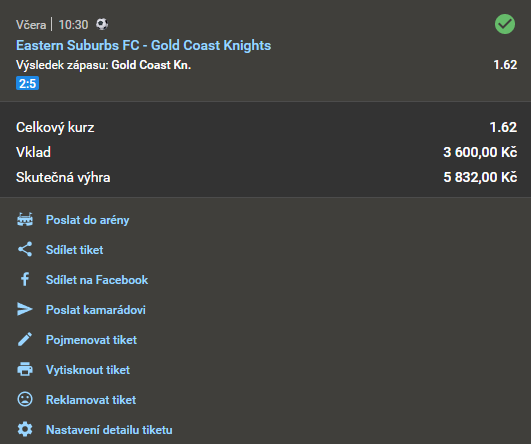The image size is (531, 444).
Task: Click the paper plane send icon
Action: pos(25,309)
